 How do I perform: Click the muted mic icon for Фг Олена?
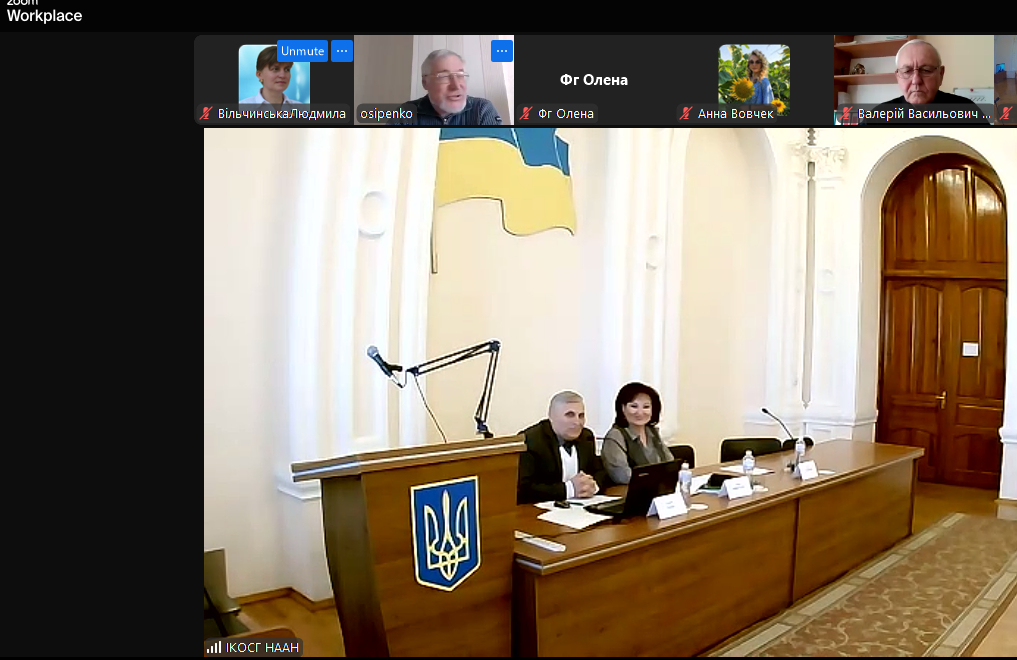point(526,114)
